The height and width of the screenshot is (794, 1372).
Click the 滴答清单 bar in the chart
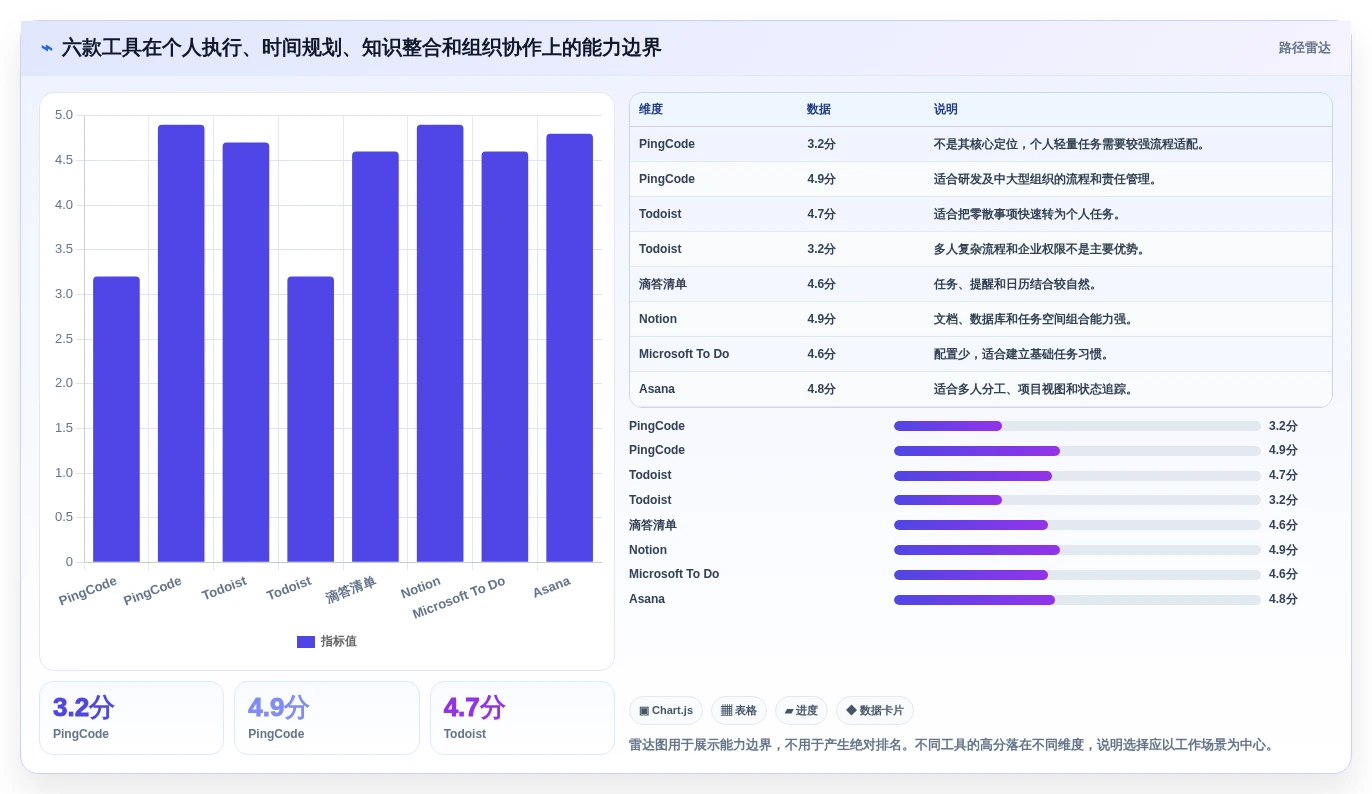coord(375,357)
